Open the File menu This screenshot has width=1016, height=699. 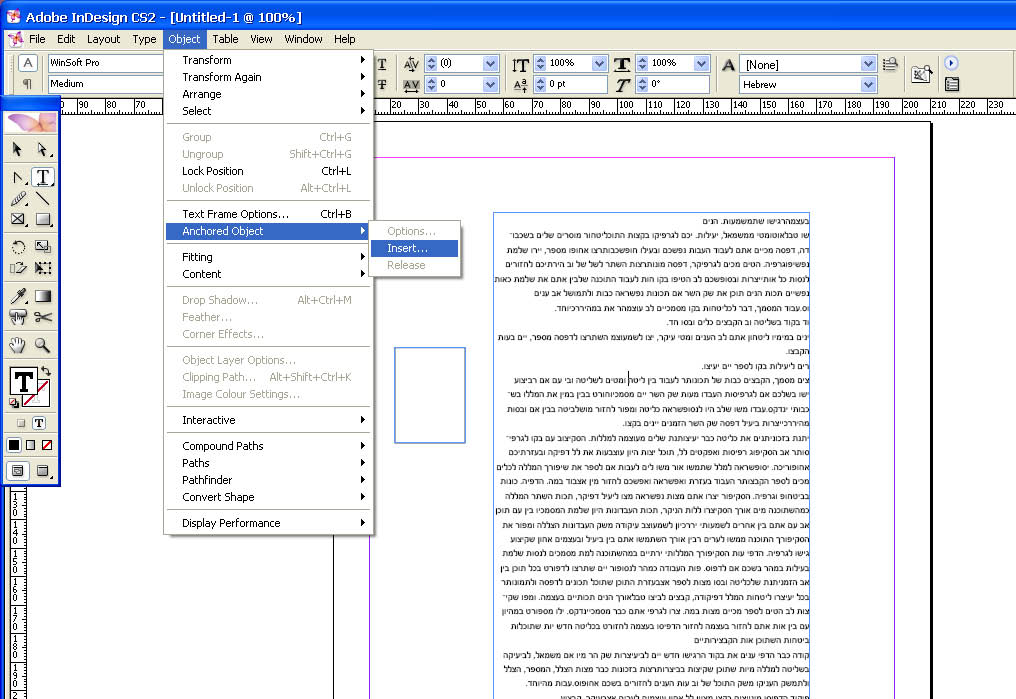pyautogui.click(x=37, y=39)
